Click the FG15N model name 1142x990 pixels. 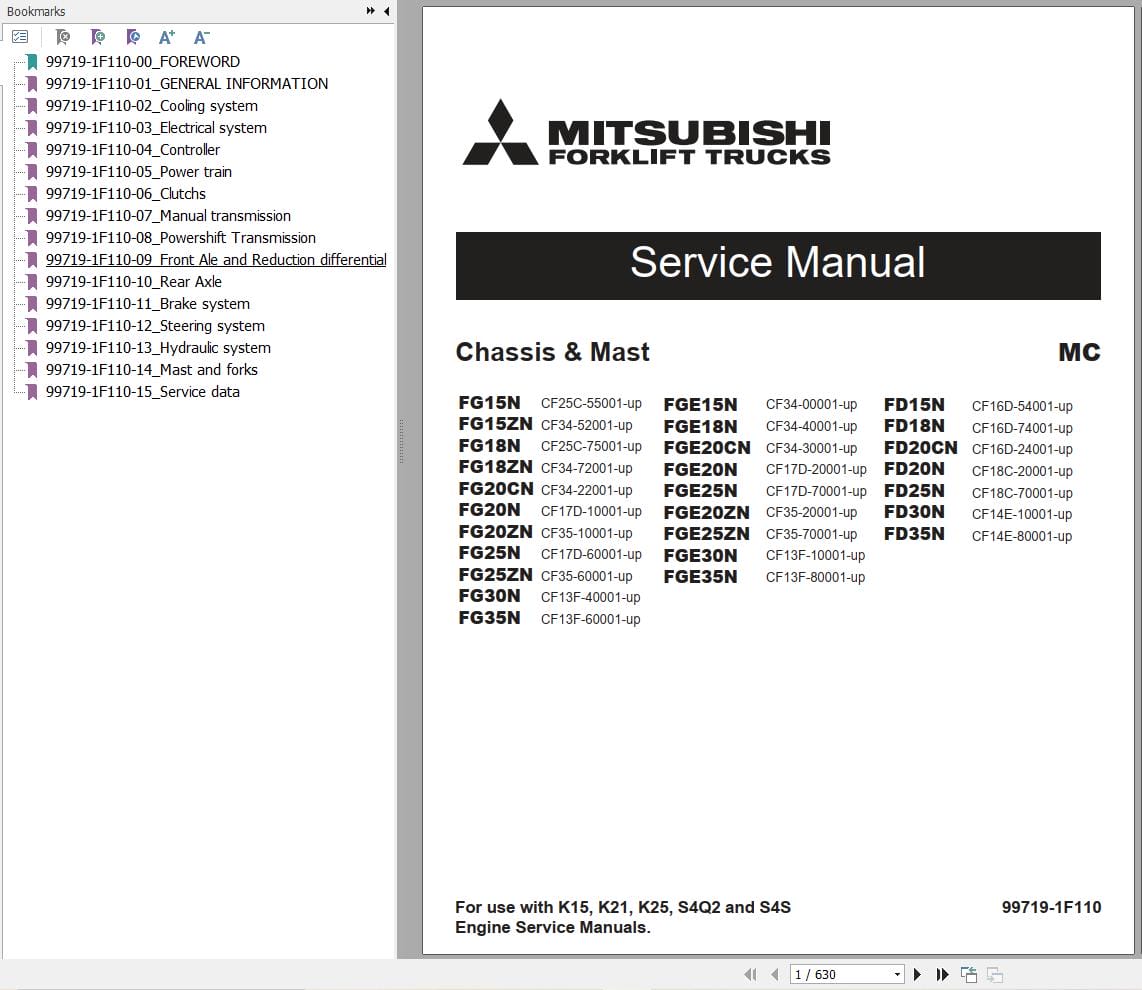coord(489,403)
